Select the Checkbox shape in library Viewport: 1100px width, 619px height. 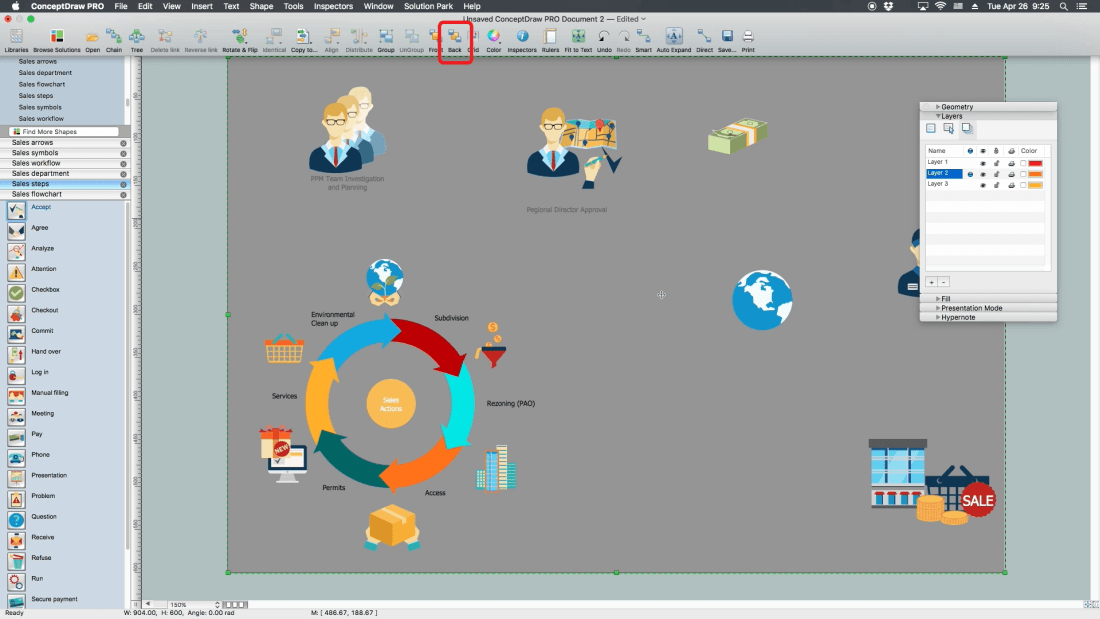16,293
